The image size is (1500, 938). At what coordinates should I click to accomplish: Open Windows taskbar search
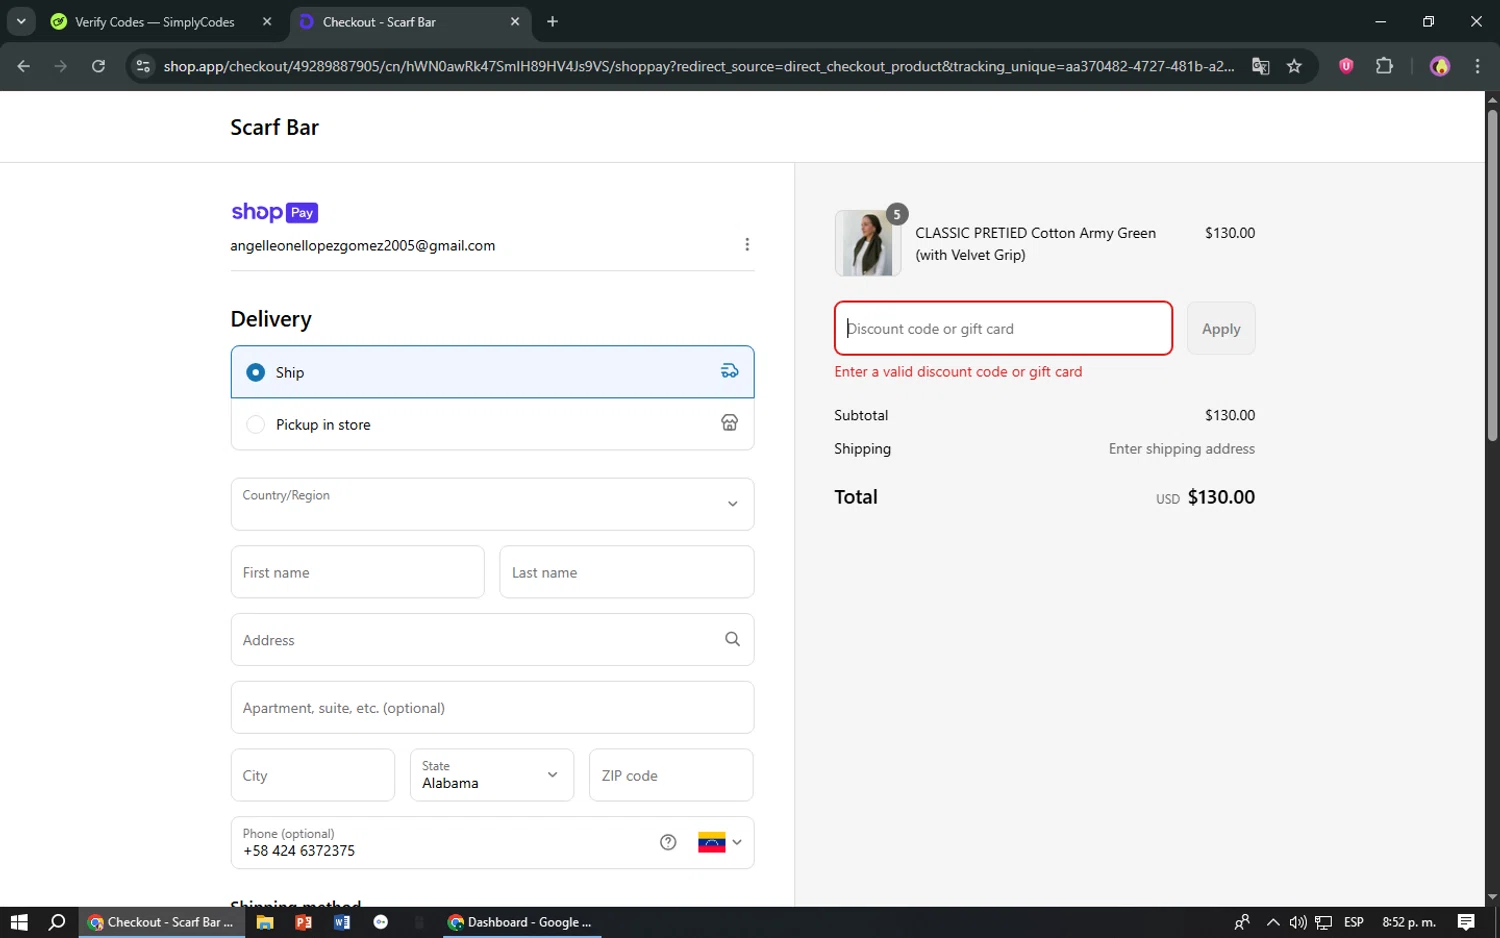click(57, 922)
